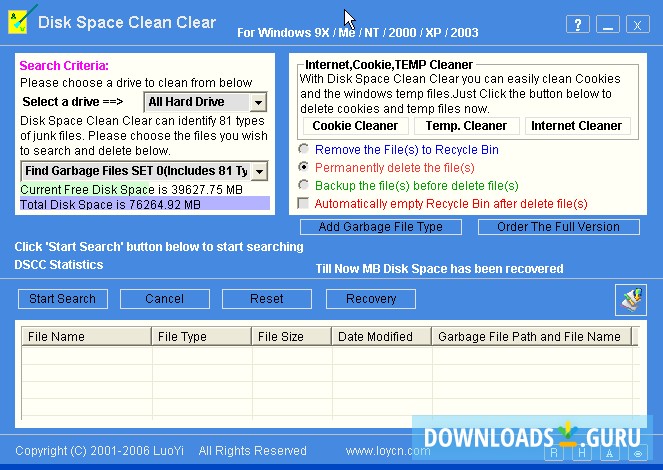Close the window with the X button
This screenshot has height=470, width=663.
pos(638,25)
